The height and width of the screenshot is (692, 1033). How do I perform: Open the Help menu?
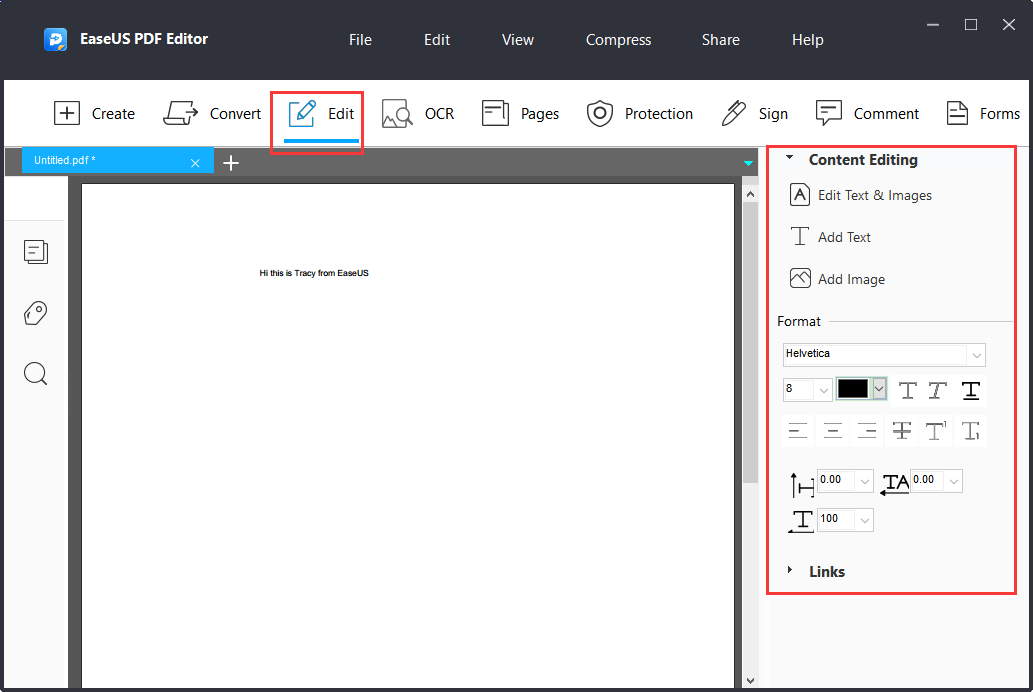coord(808,40)
